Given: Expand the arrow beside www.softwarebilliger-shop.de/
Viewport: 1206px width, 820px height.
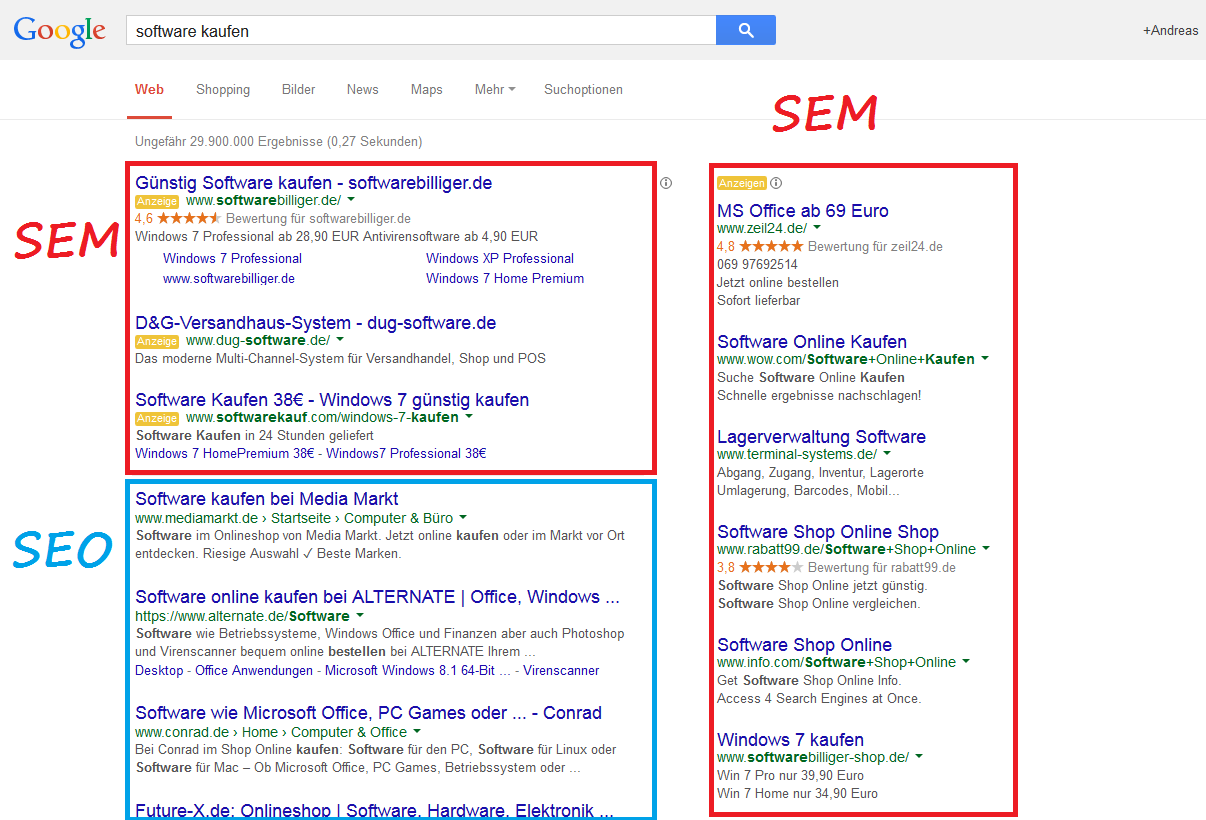Looking at the screenshot, I should pyautogui.click(x=919, y=757).
